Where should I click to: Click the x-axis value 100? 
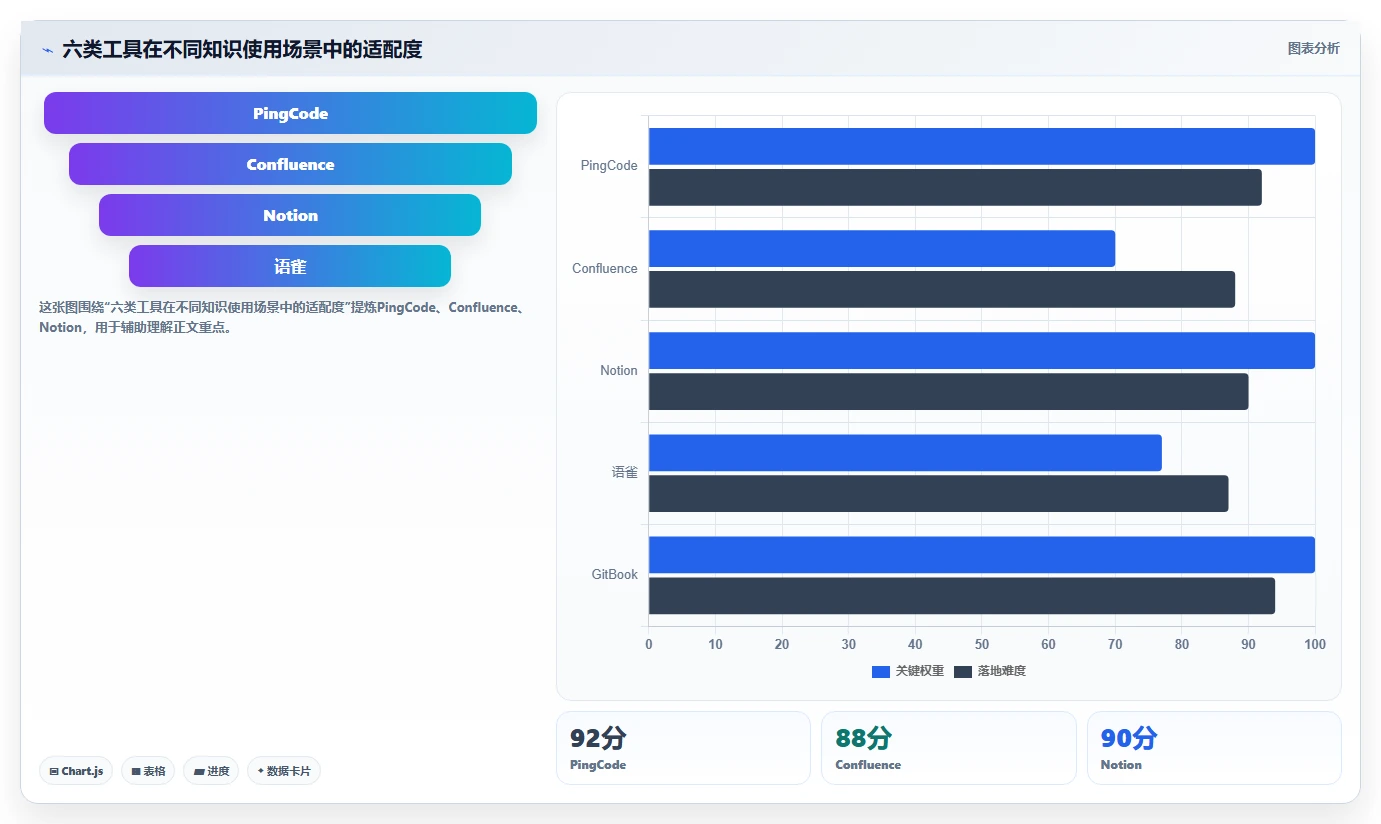point(1315,644)
